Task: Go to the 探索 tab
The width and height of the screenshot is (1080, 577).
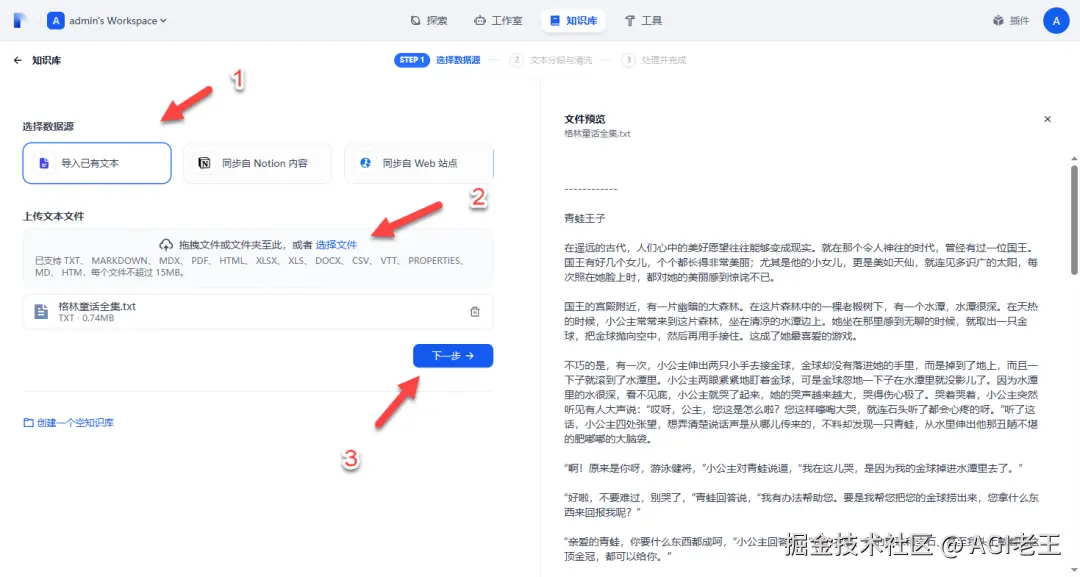Action: point(428,21)
